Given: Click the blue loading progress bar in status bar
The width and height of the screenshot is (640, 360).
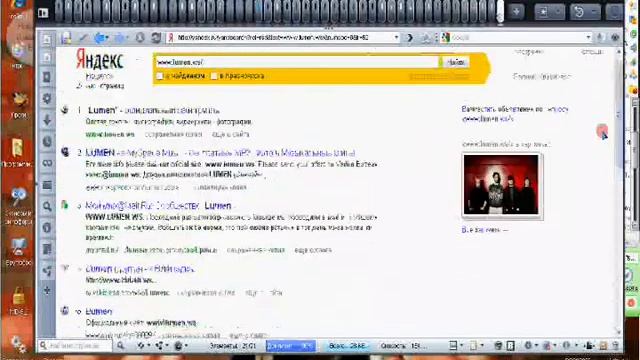Looking at the screenshot, I should (x=290, y=346).
